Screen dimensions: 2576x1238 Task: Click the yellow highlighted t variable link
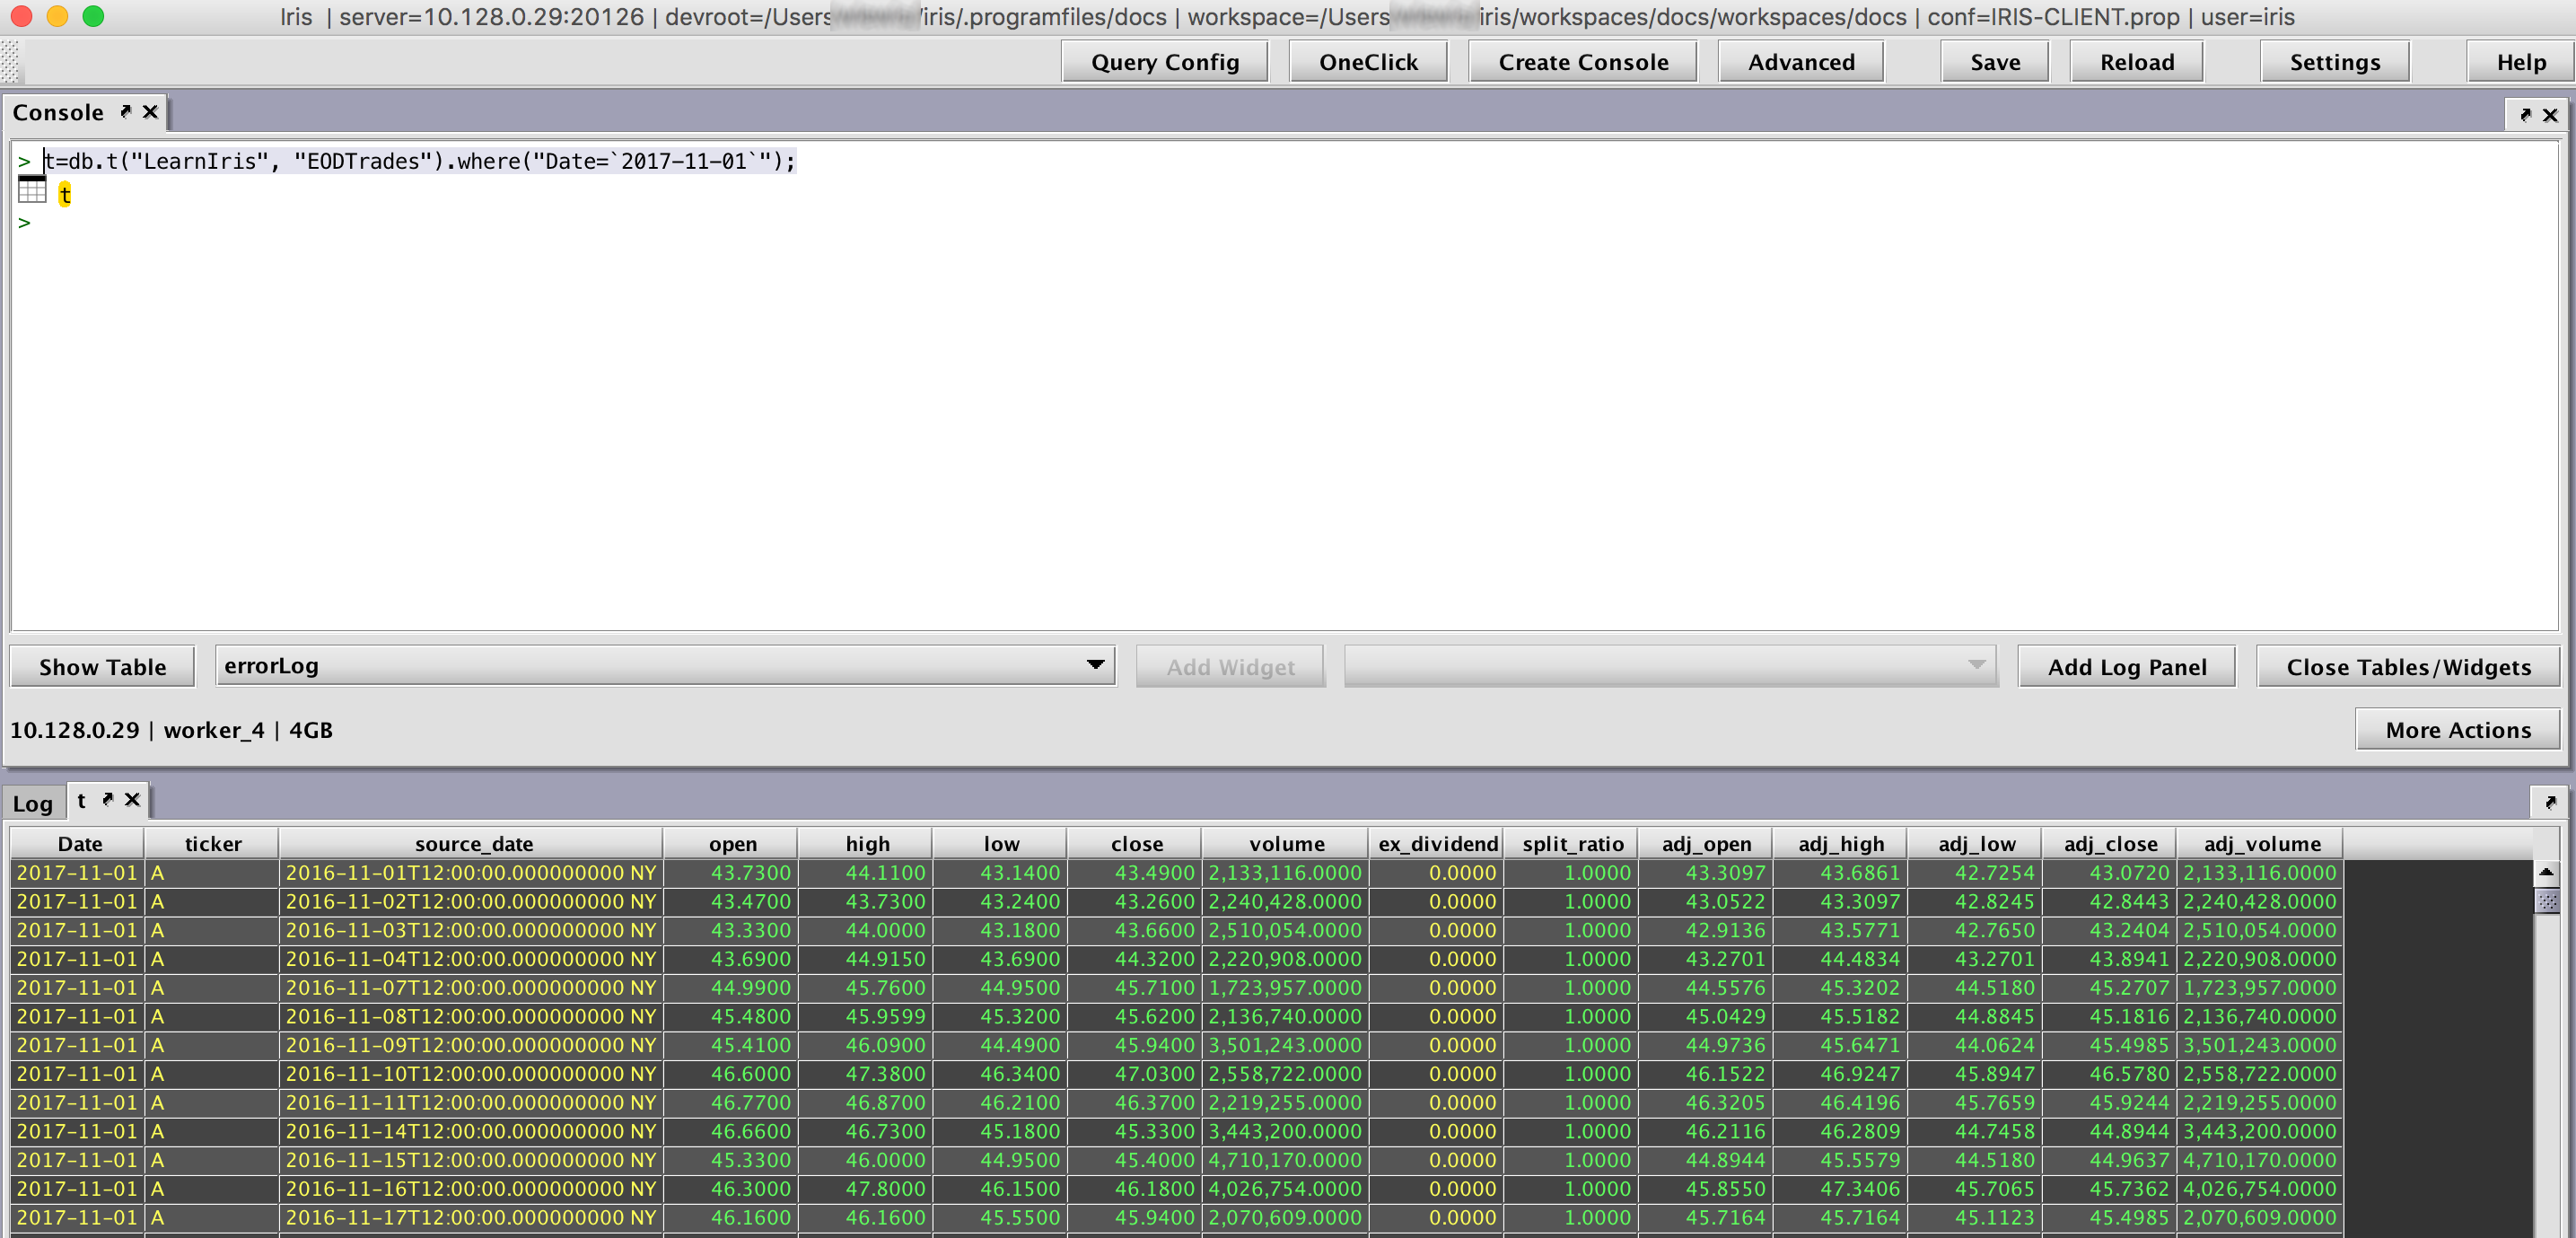65,194
